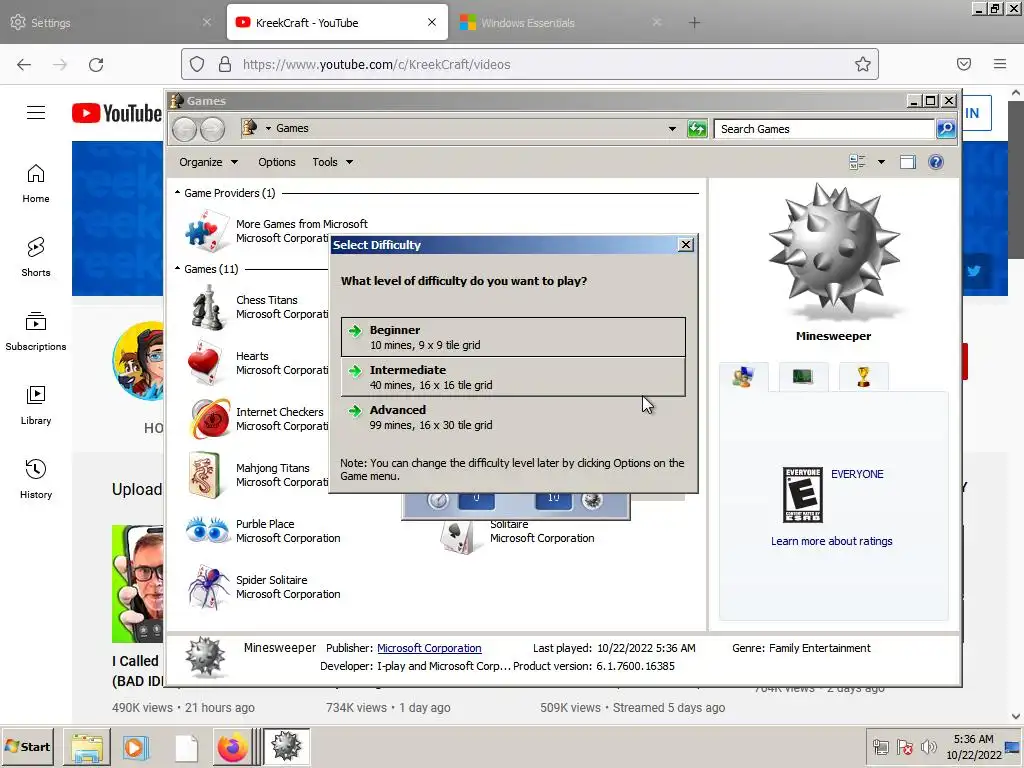Click the browser back arrow
The width and height of the screenshot is (1024, 768).
(x=24, y=64)
